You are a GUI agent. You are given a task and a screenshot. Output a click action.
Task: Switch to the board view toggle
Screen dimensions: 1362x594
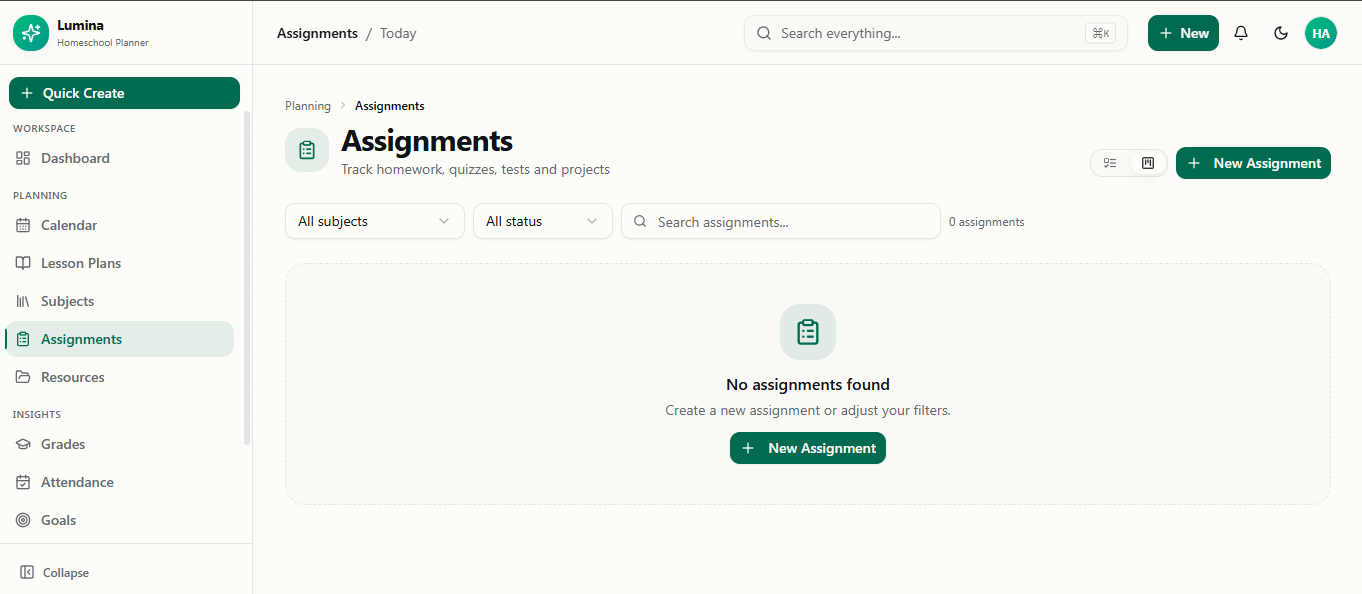(x=1148, y=163)
